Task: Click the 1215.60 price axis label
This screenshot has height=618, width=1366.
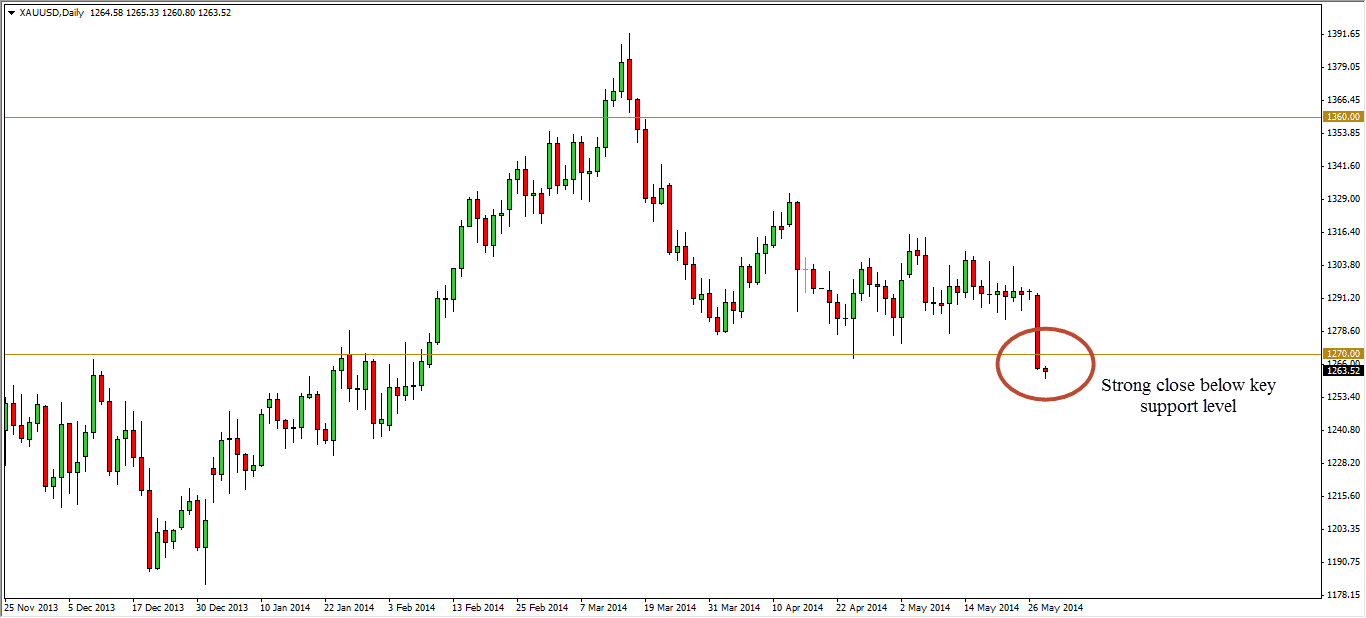Action: point(1343,495)
